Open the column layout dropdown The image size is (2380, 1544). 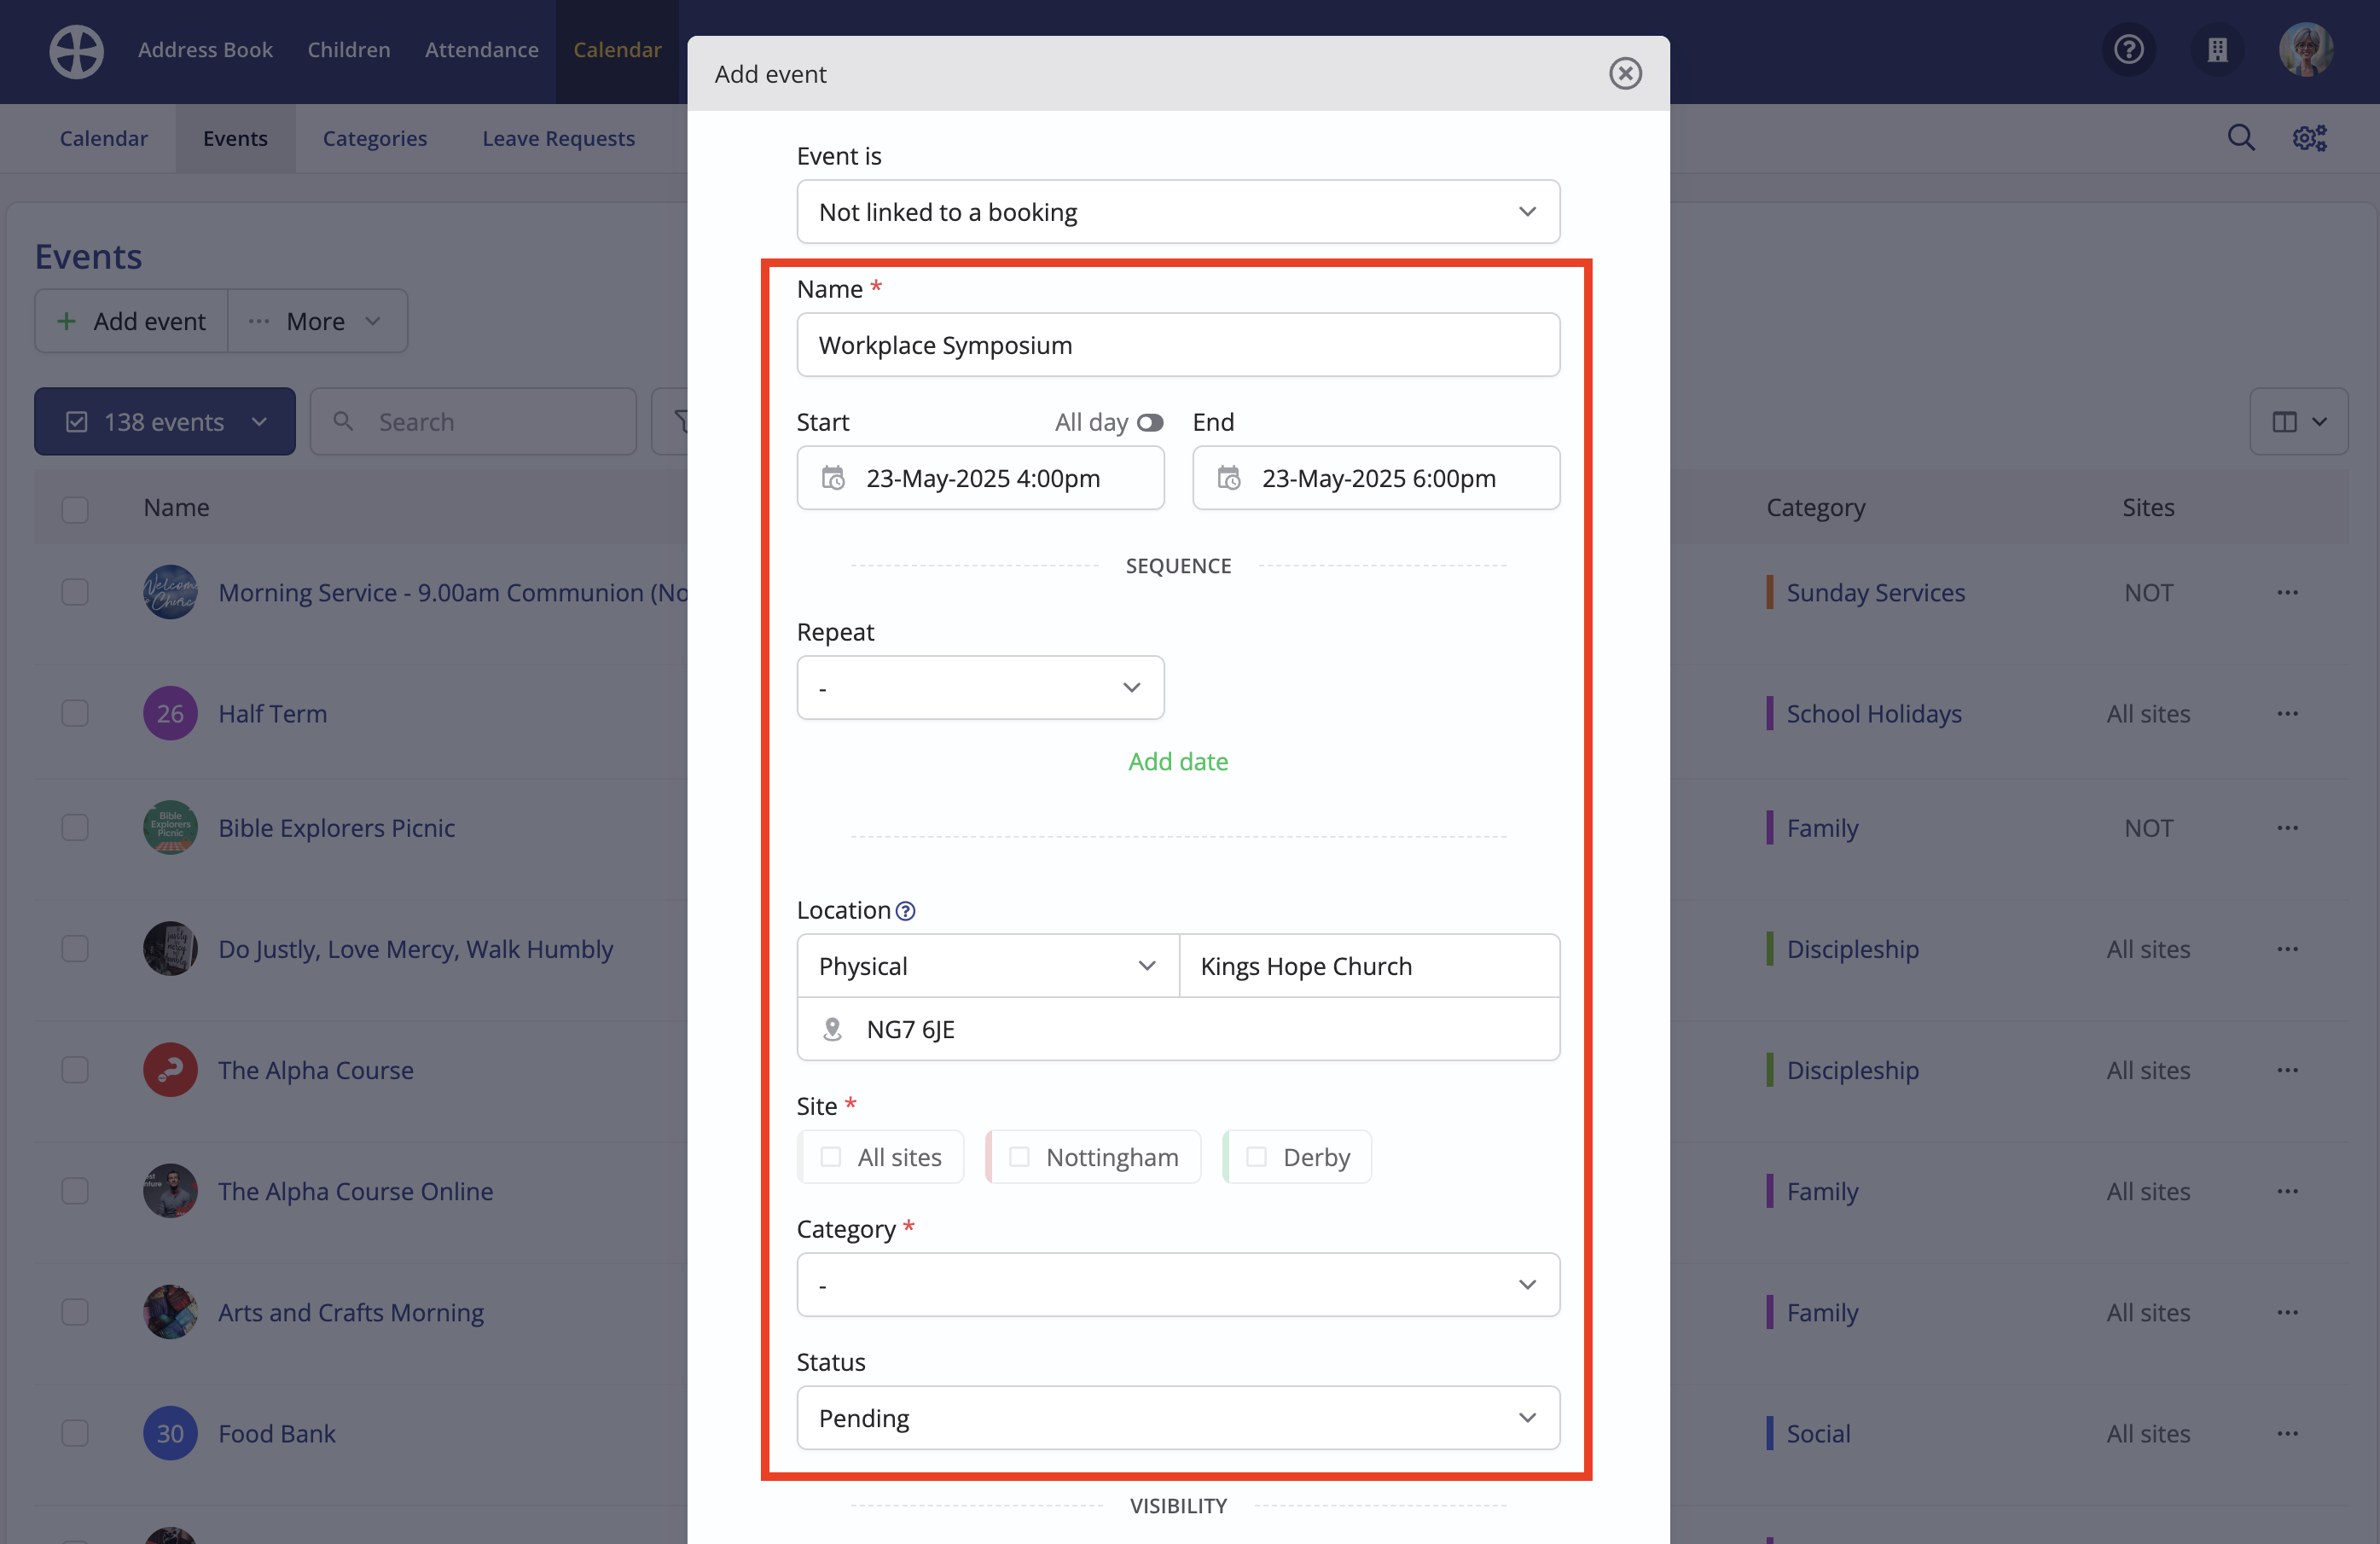(x=2299, y=422)
